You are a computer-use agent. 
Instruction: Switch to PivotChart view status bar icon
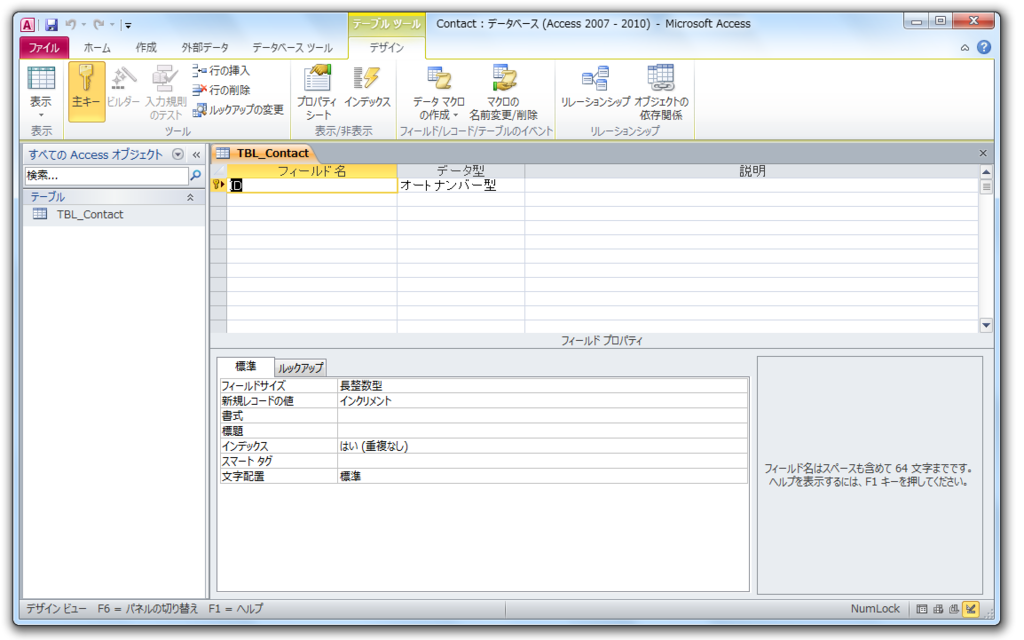[954, 609]
